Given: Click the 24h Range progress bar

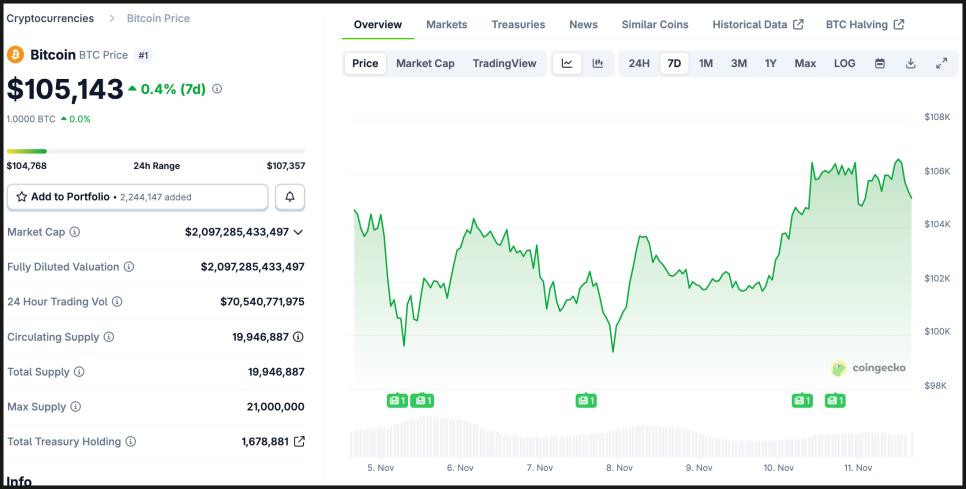Looking at the screenshot, I should (155, 151).
